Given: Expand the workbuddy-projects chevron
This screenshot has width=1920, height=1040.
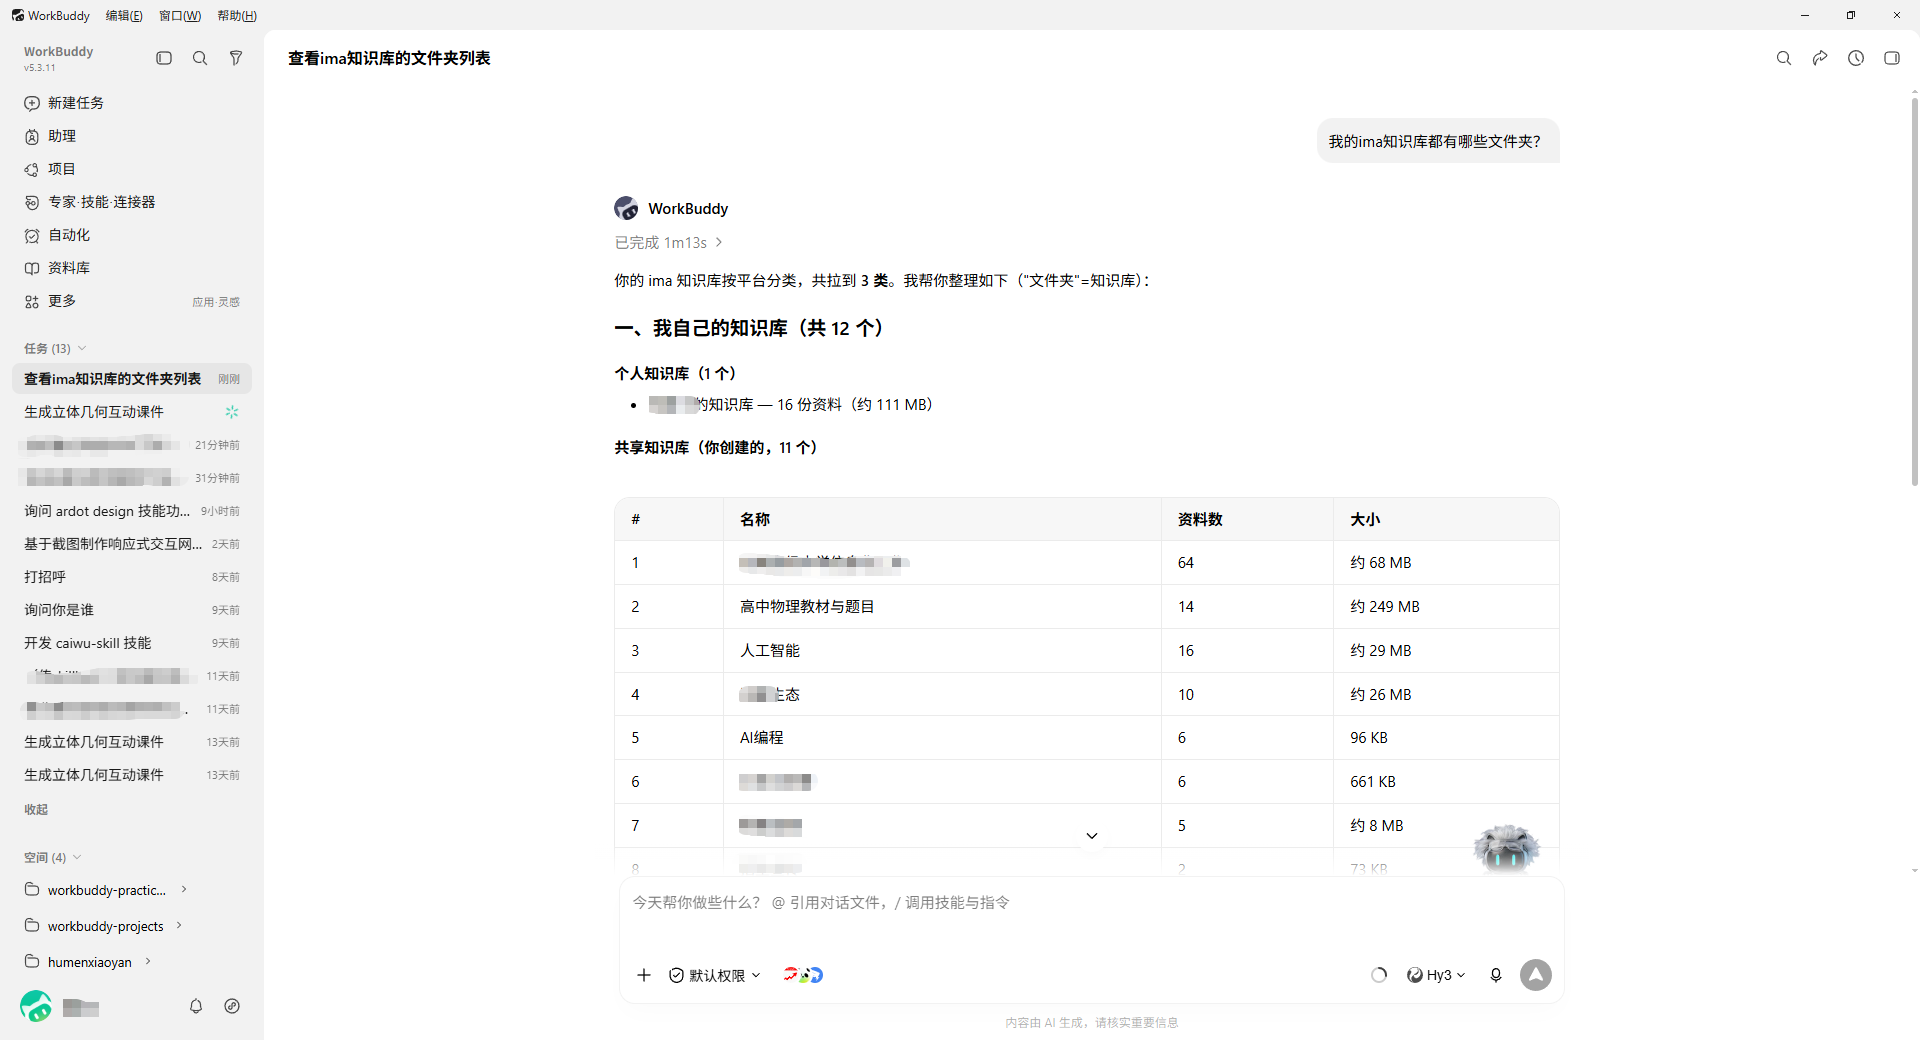Looking at the screenshot, I should (179, 925).
